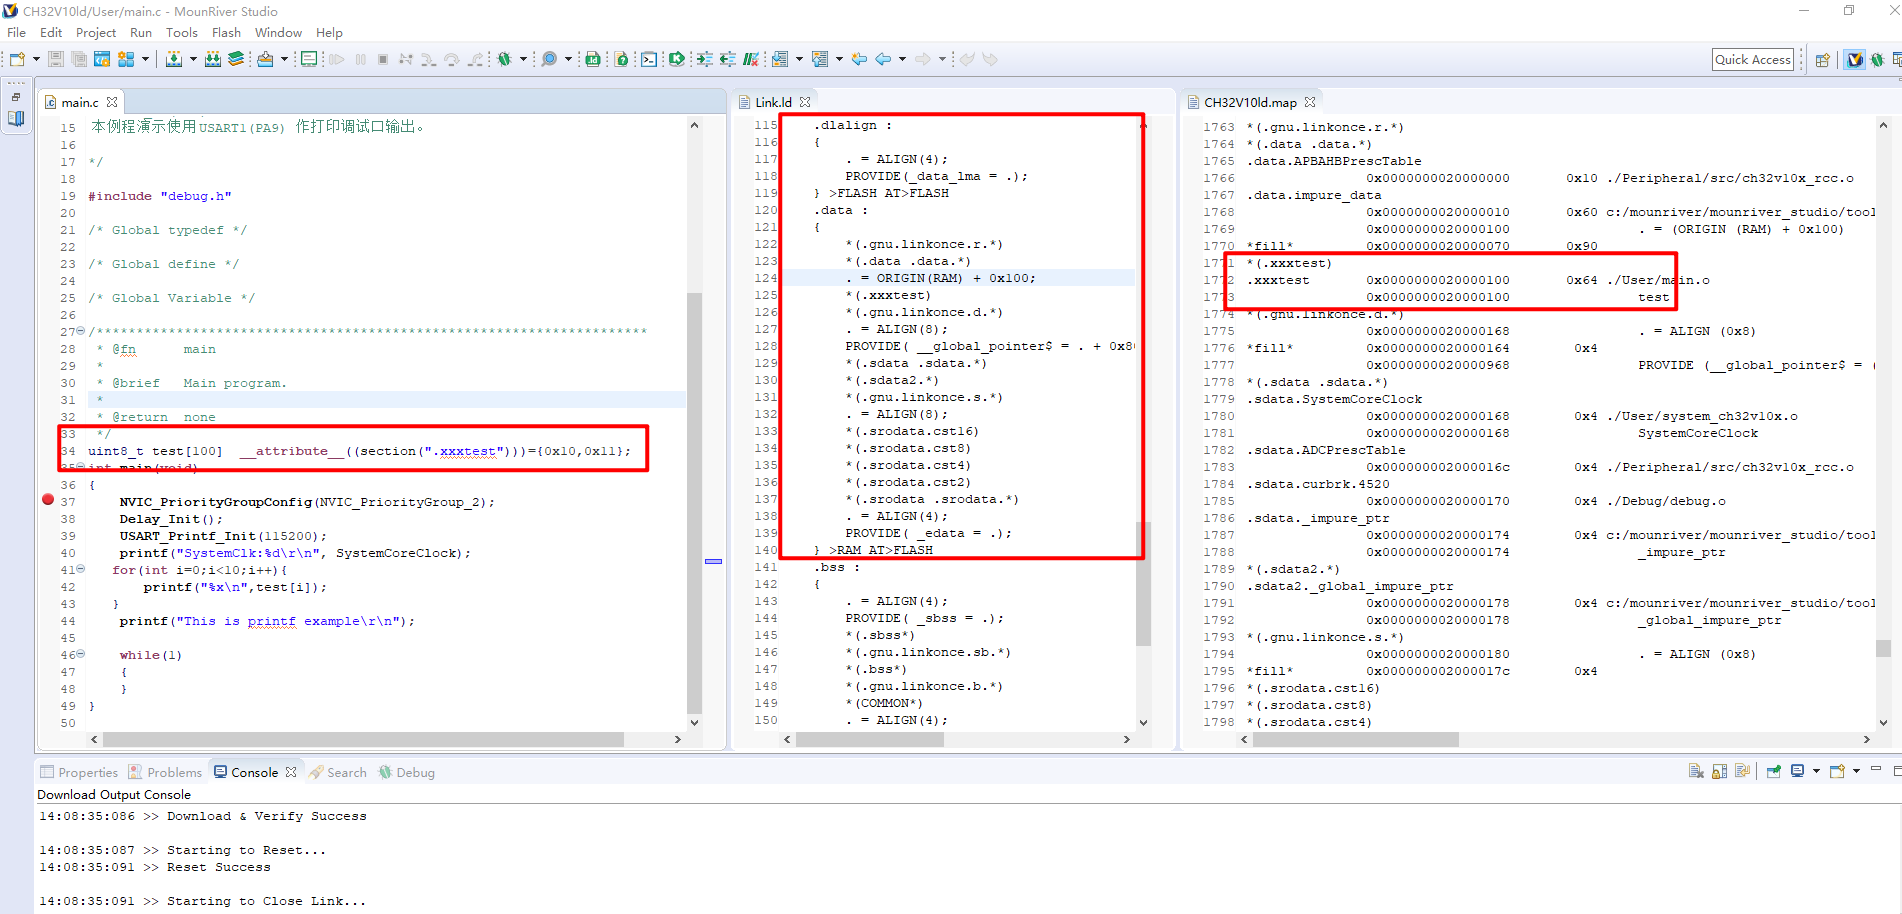The height and width of the screenshot is (914, 1902).
Task: Open the File menu
Action: tap(16, 32)
